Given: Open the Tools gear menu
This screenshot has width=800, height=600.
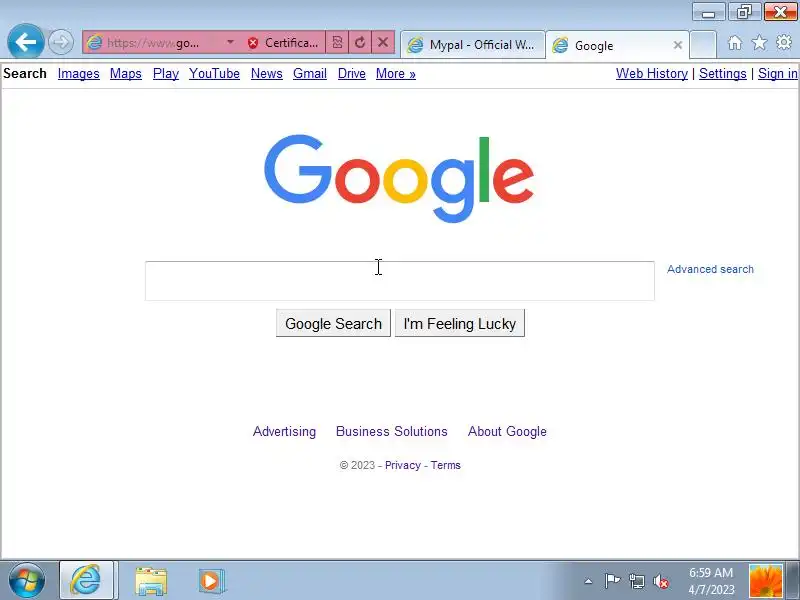Looking at the screenshot, I should [784, 42].
